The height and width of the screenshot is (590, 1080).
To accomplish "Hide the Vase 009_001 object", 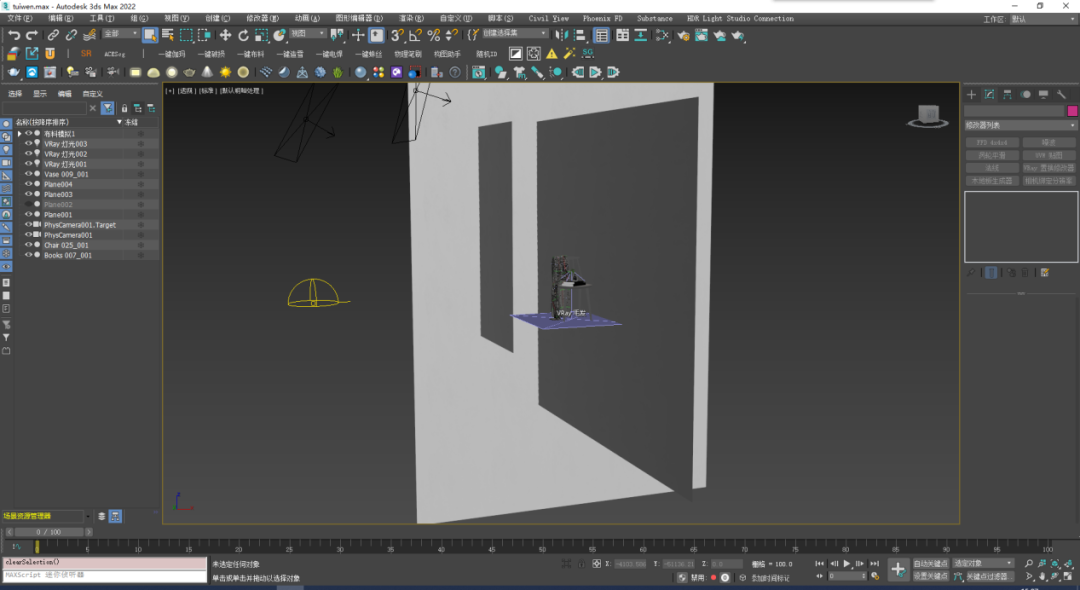I will pos(29,174).
